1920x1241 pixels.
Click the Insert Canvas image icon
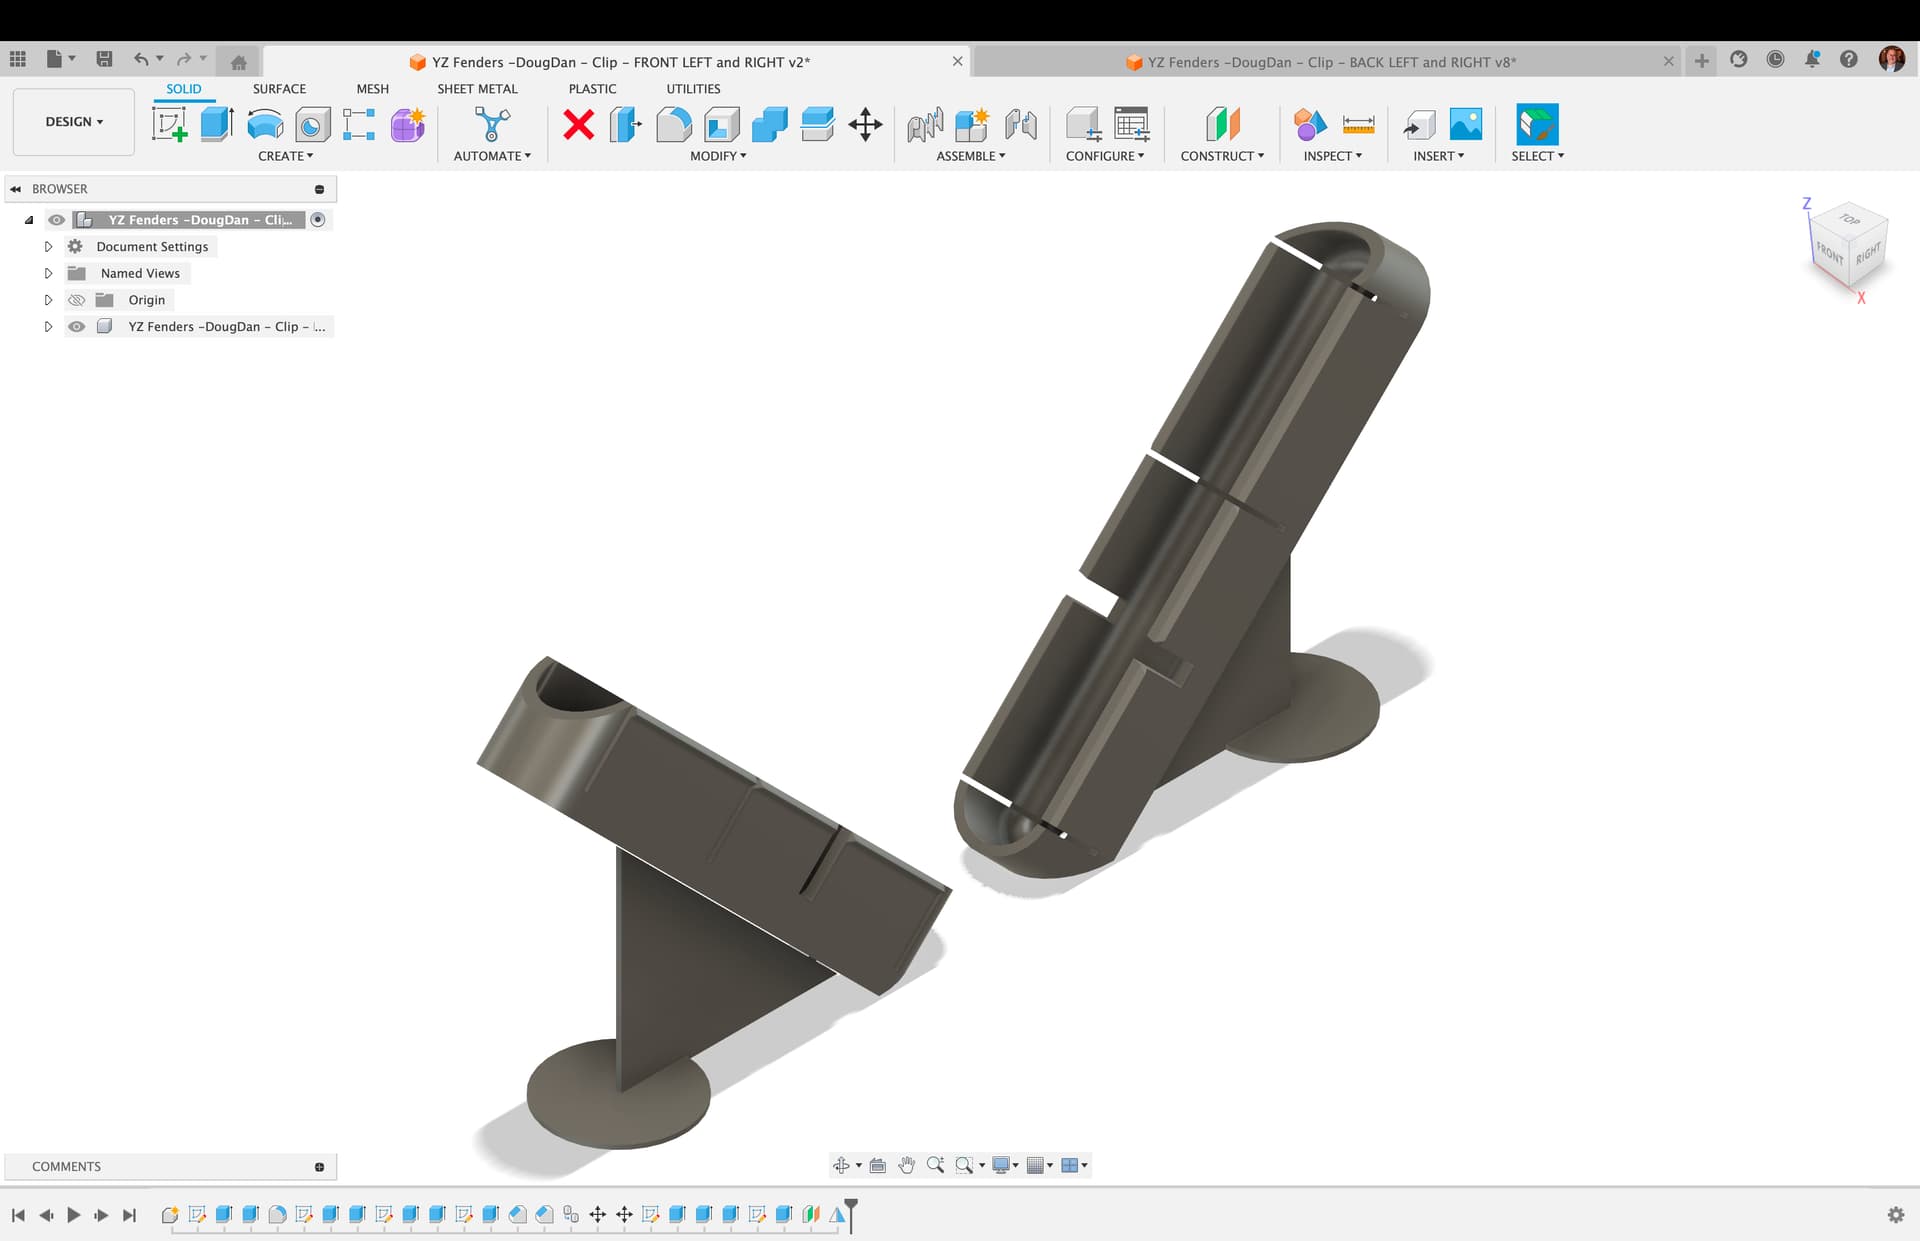pyautogui.click(x=1466, y=125)
